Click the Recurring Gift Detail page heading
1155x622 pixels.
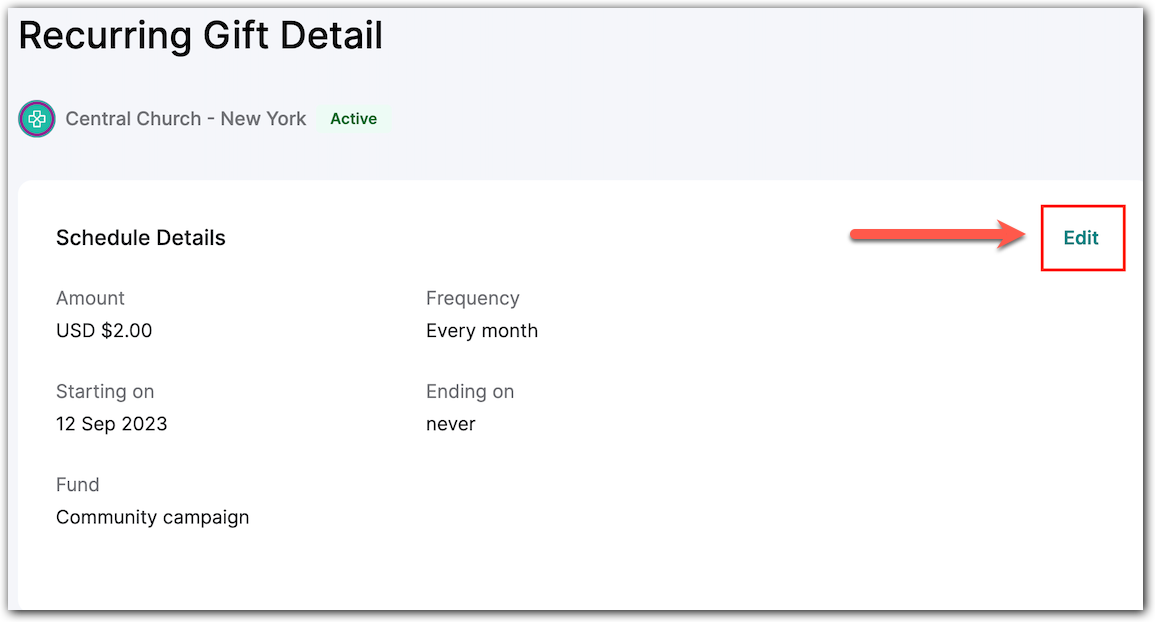[200, 35]
